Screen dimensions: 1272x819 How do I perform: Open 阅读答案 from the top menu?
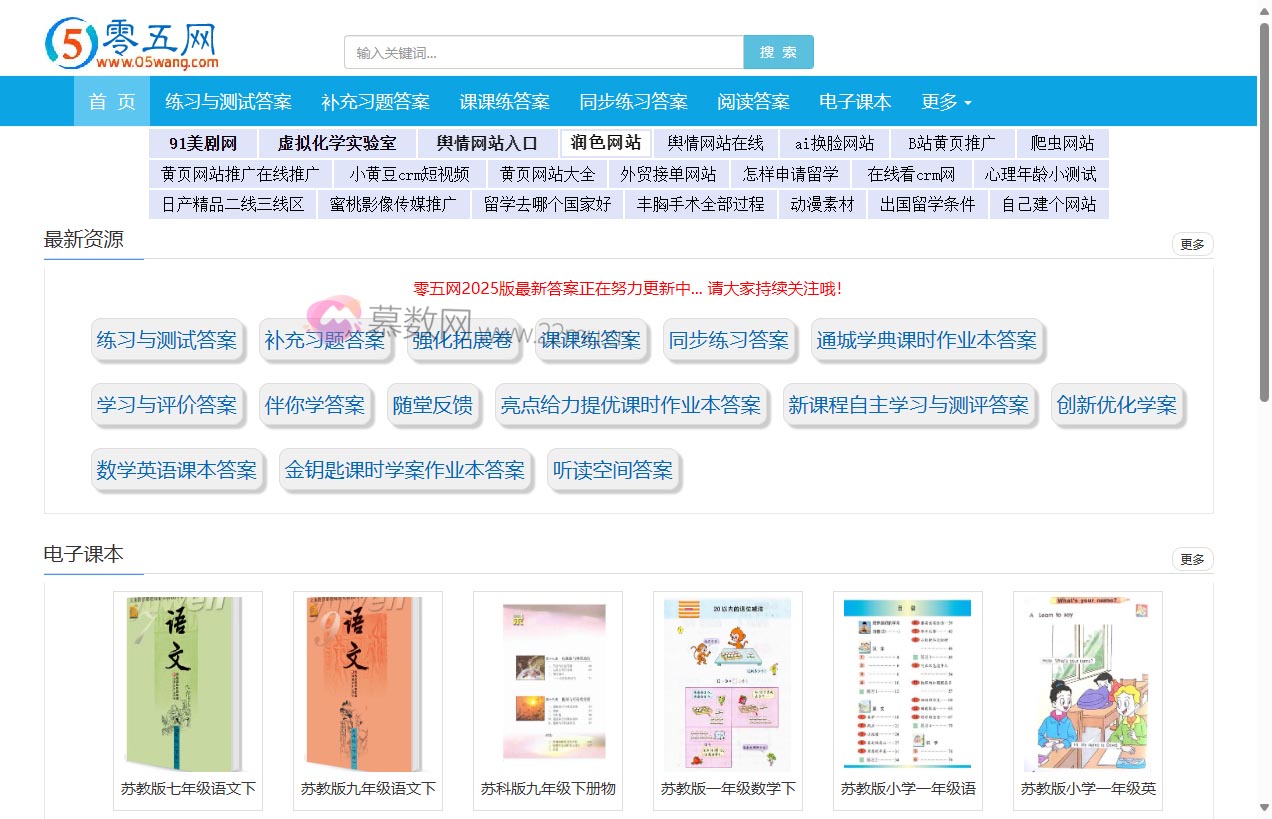pos(753,101)
